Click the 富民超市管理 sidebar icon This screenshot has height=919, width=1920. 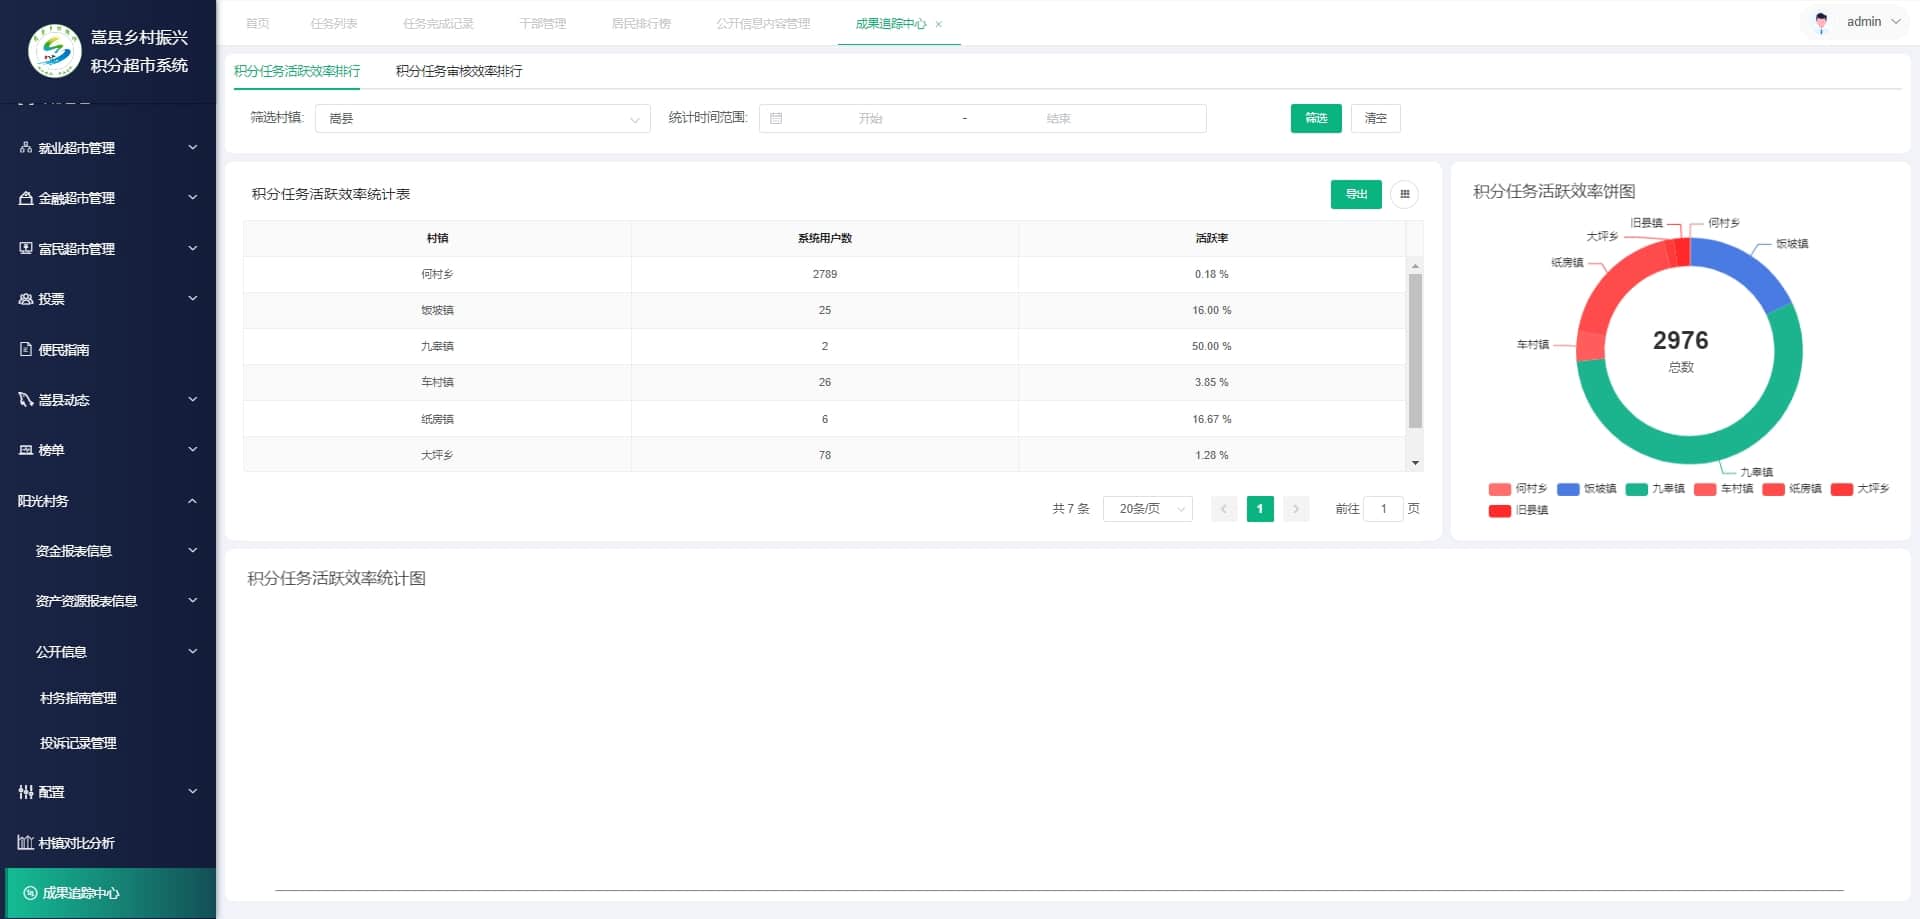[x=26, y=248]
